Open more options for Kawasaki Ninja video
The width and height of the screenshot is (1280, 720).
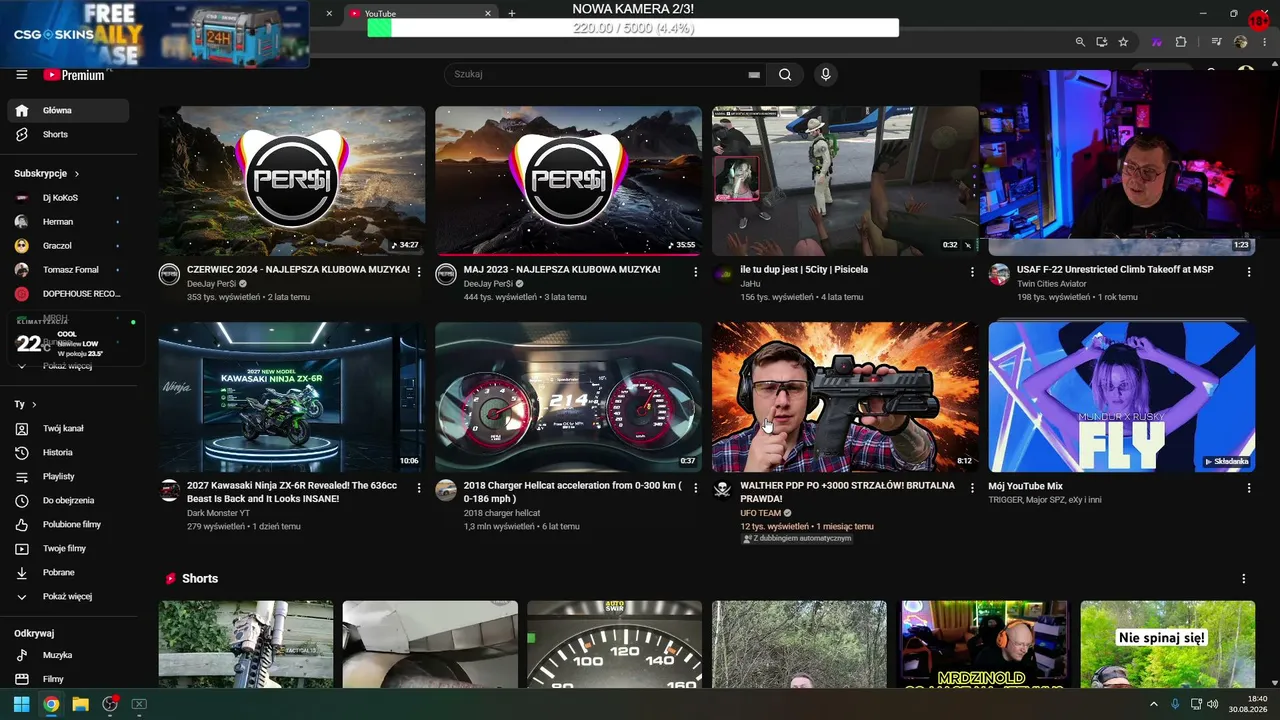pyautogui.click(x=419, y=488)
